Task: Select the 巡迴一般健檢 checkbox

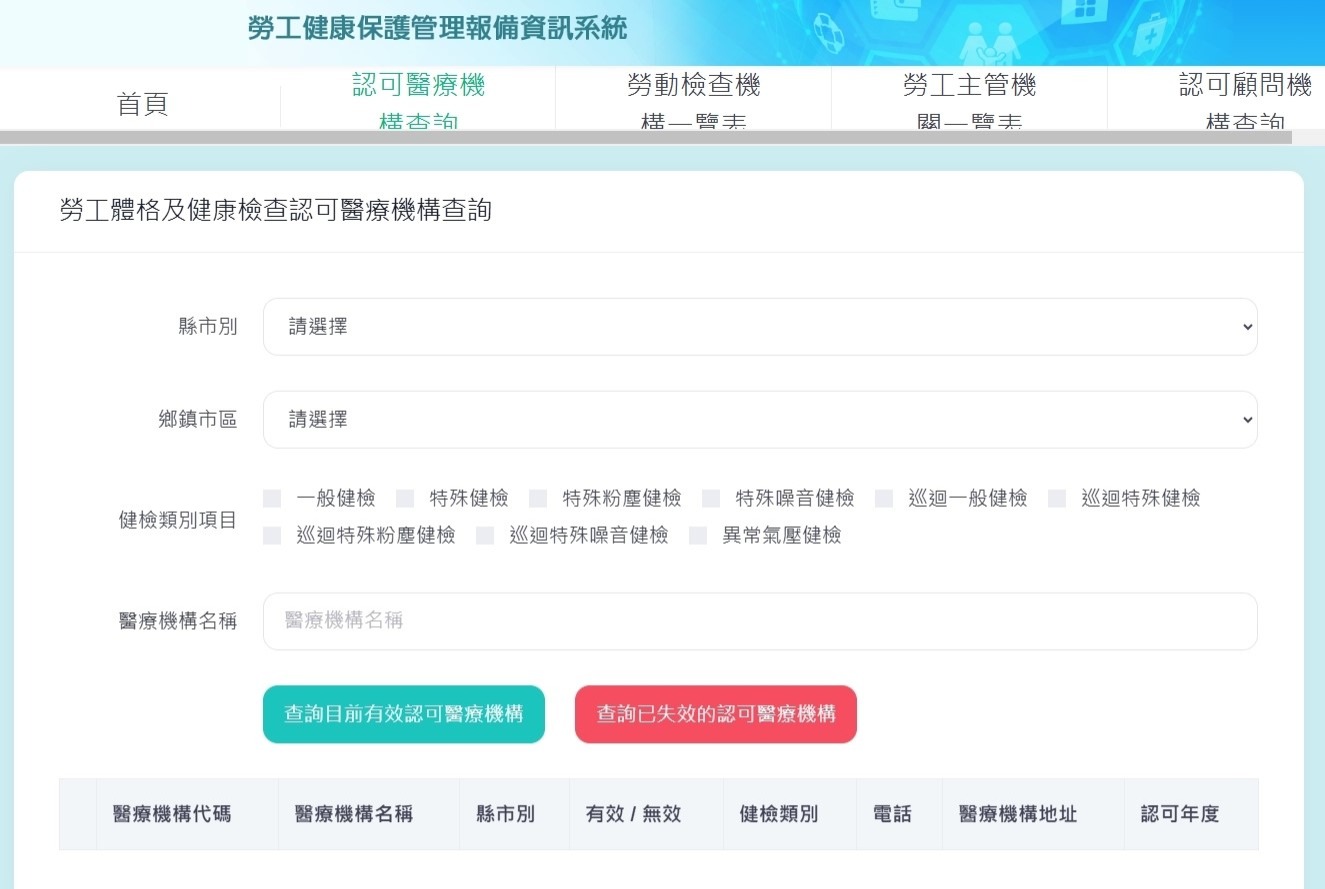Action: (884, 498)
